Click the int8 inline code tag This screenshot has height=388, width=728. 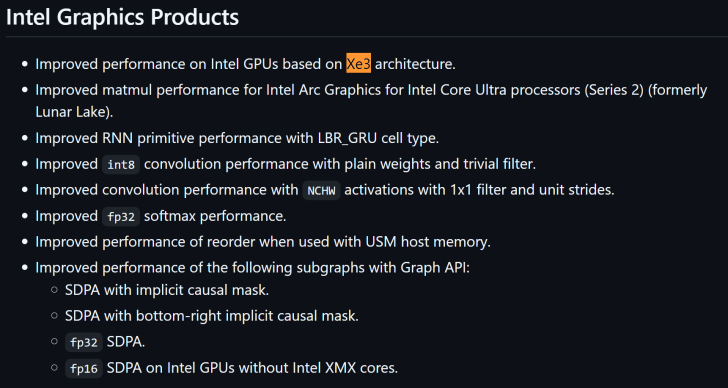pyautogui.click(x=121, y=165)
